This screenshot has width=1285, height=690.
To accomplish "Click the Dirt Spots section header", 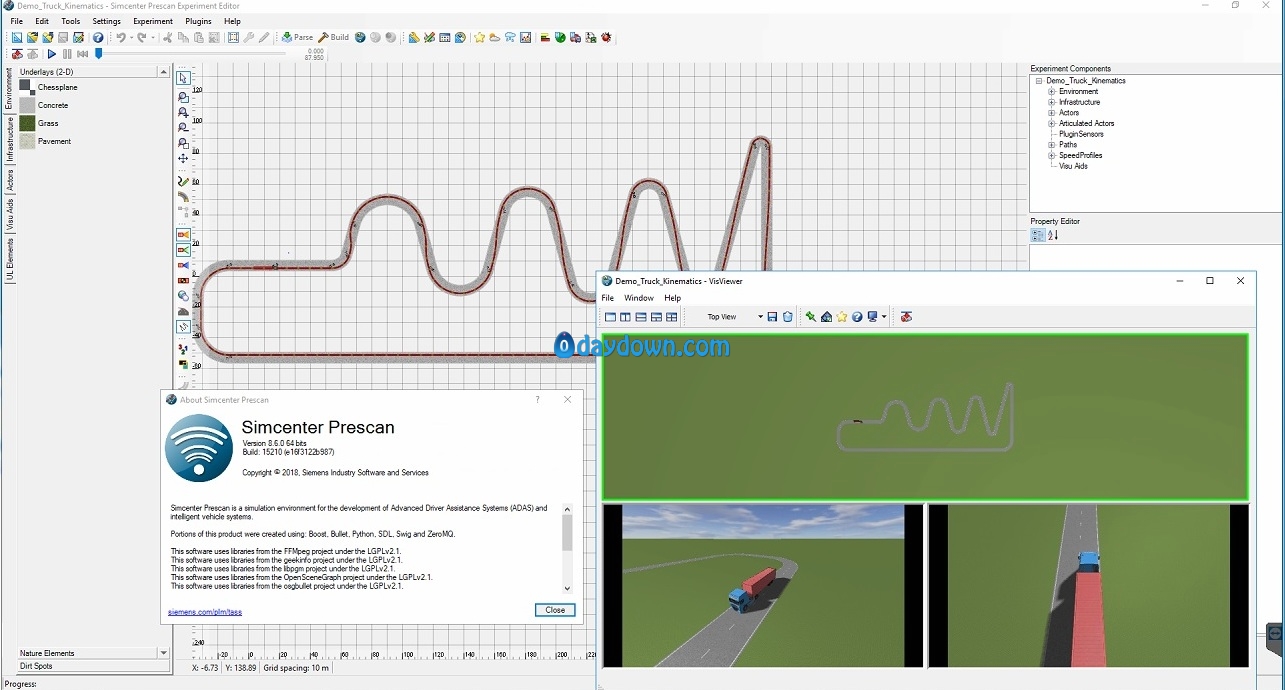I will [x=94, y=666].
